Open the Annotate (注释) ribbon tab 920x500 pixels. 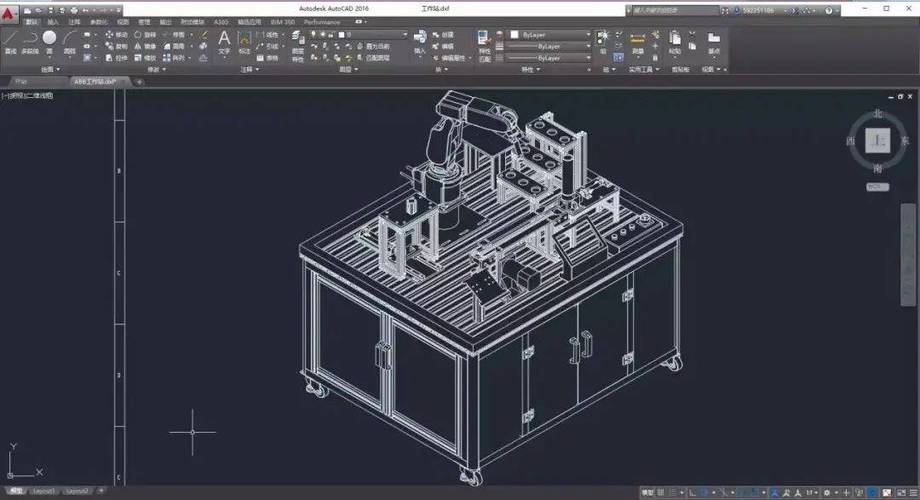75,22
